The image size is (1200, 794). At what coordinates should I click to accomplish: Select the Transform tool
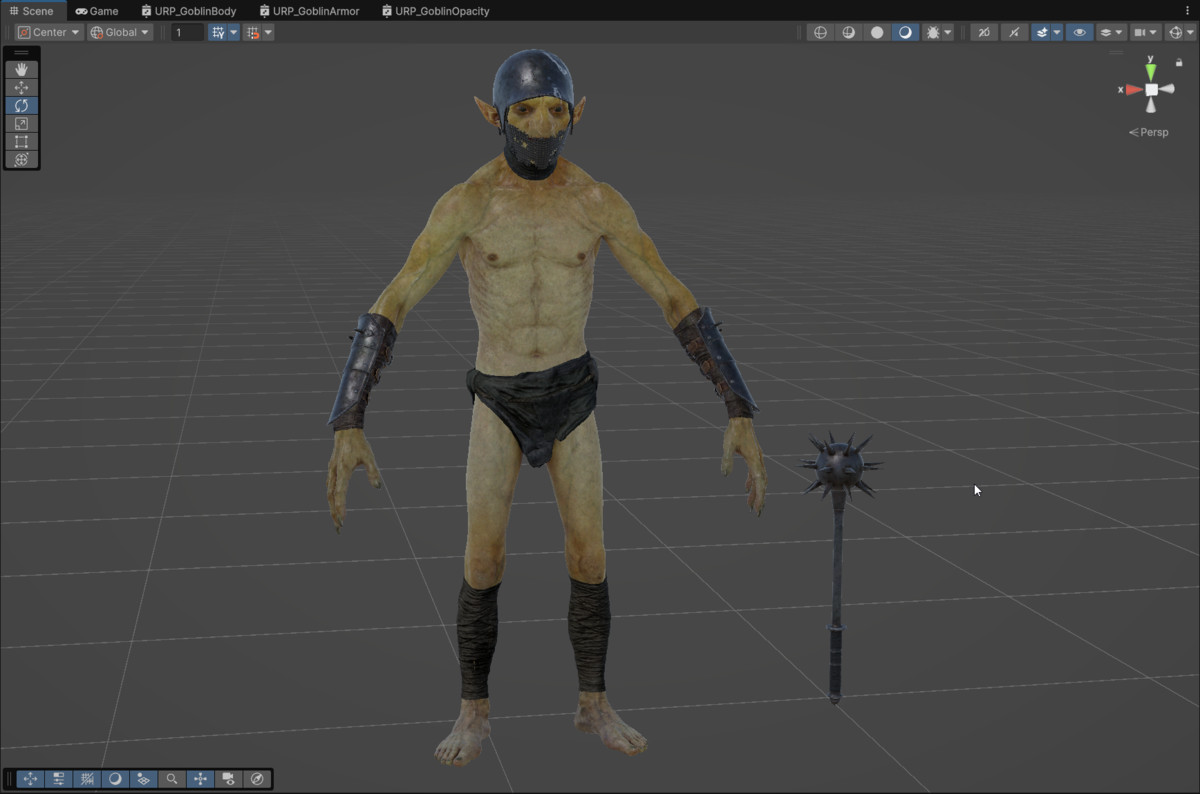tap(21, 159)
